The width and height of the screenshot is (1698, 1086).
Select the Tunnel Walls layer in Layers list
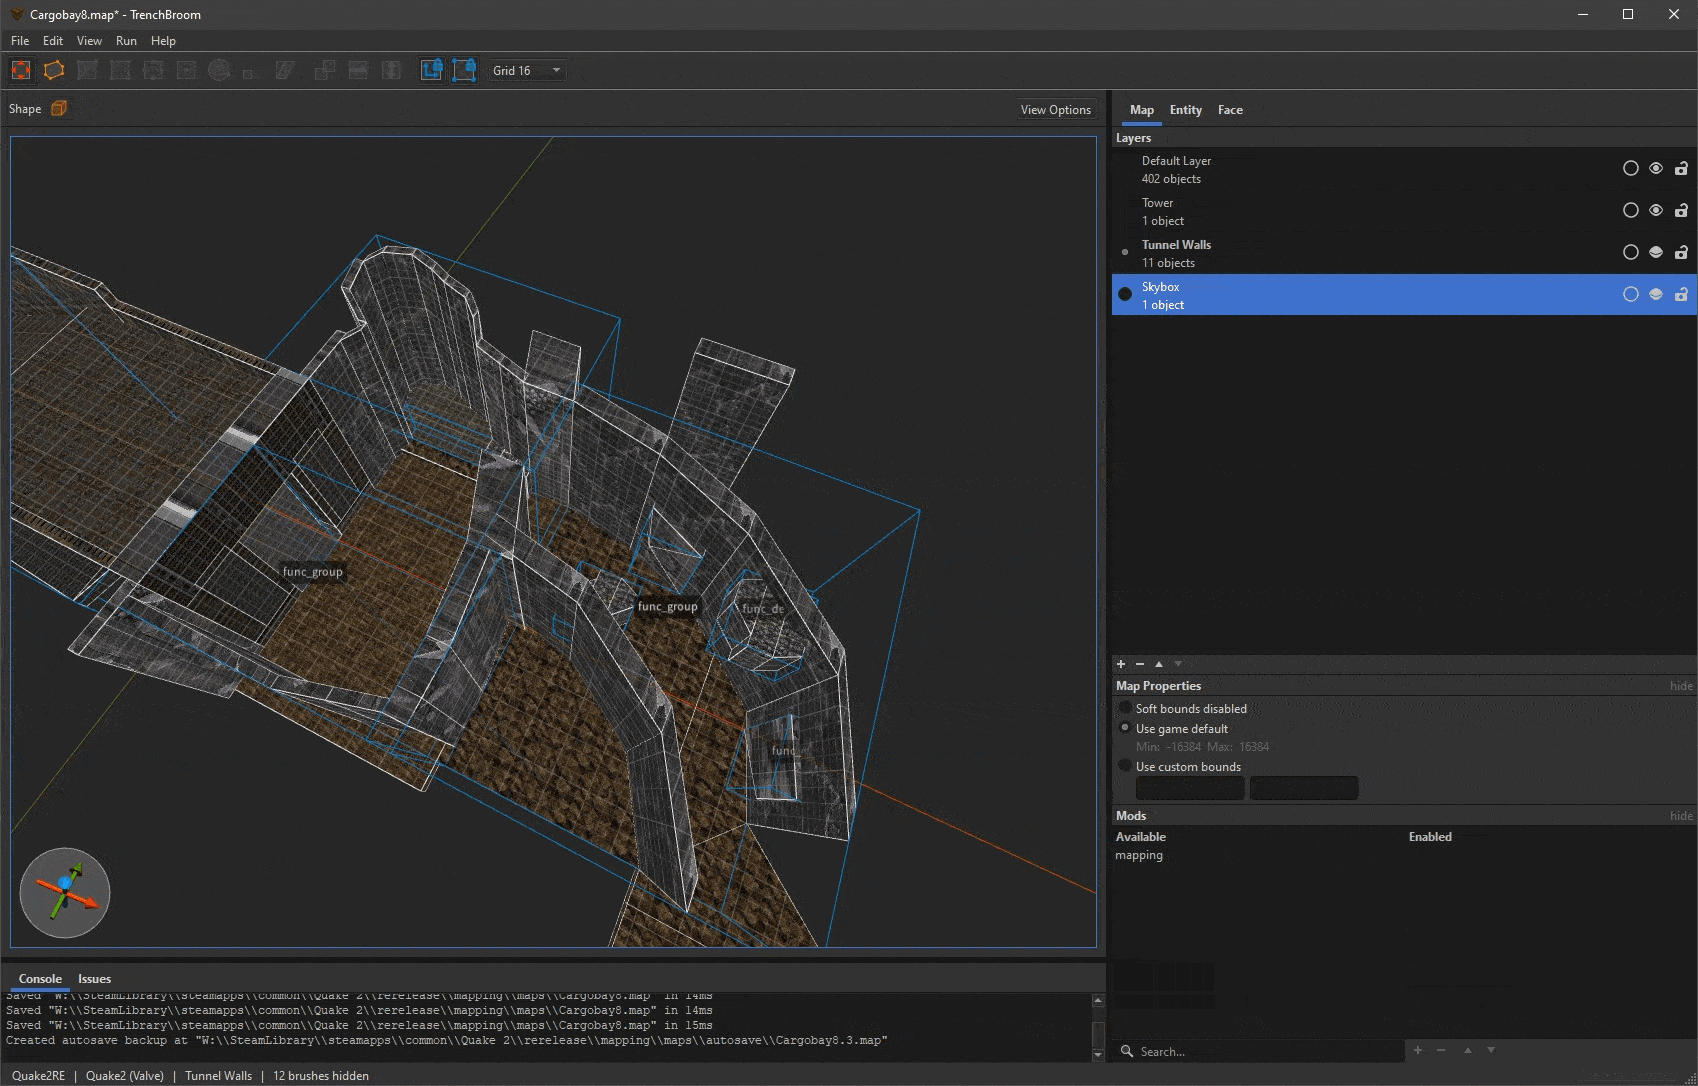click(x=1404, y=253)
